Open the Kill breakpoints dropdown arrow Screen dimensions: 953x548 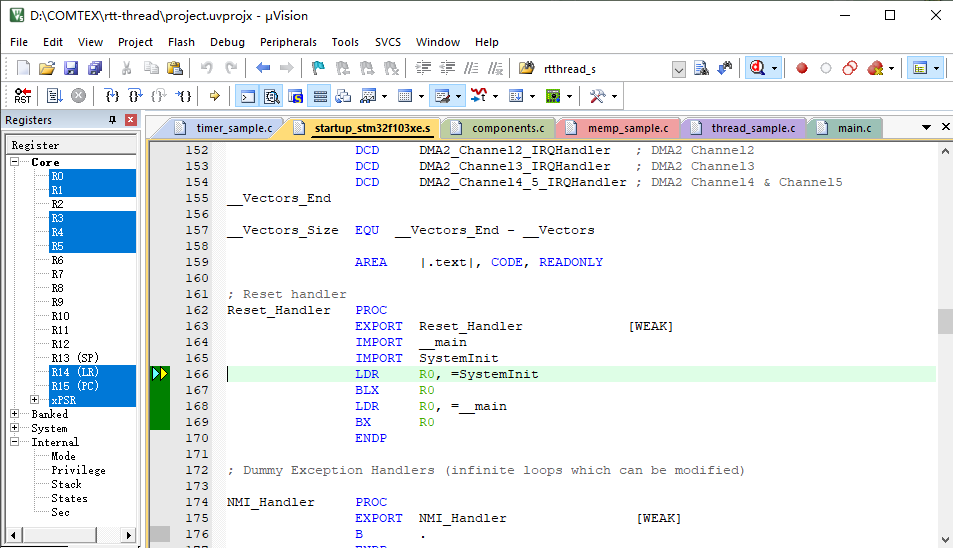coord(891,68)
